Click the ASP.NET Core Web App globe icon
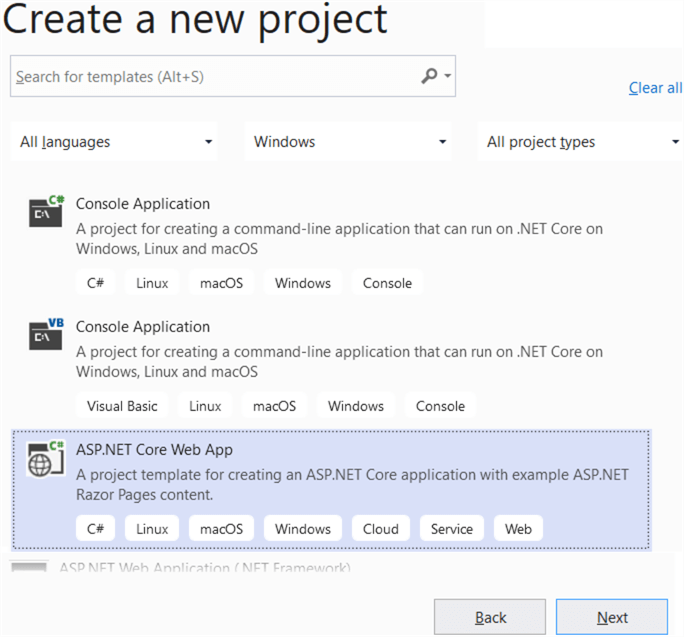This screenshot has width=684, height=637. (46, 458)
